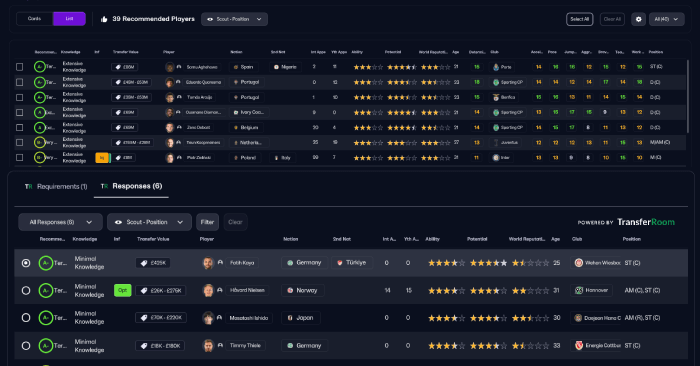Click the Clear All button
This screenshot has width=700, height=366.
(x=612, y=19)
